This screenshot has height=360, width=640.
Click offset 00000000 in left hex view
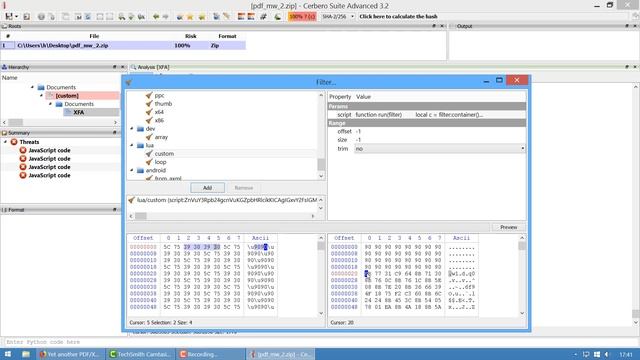click(x=143, y=247)
